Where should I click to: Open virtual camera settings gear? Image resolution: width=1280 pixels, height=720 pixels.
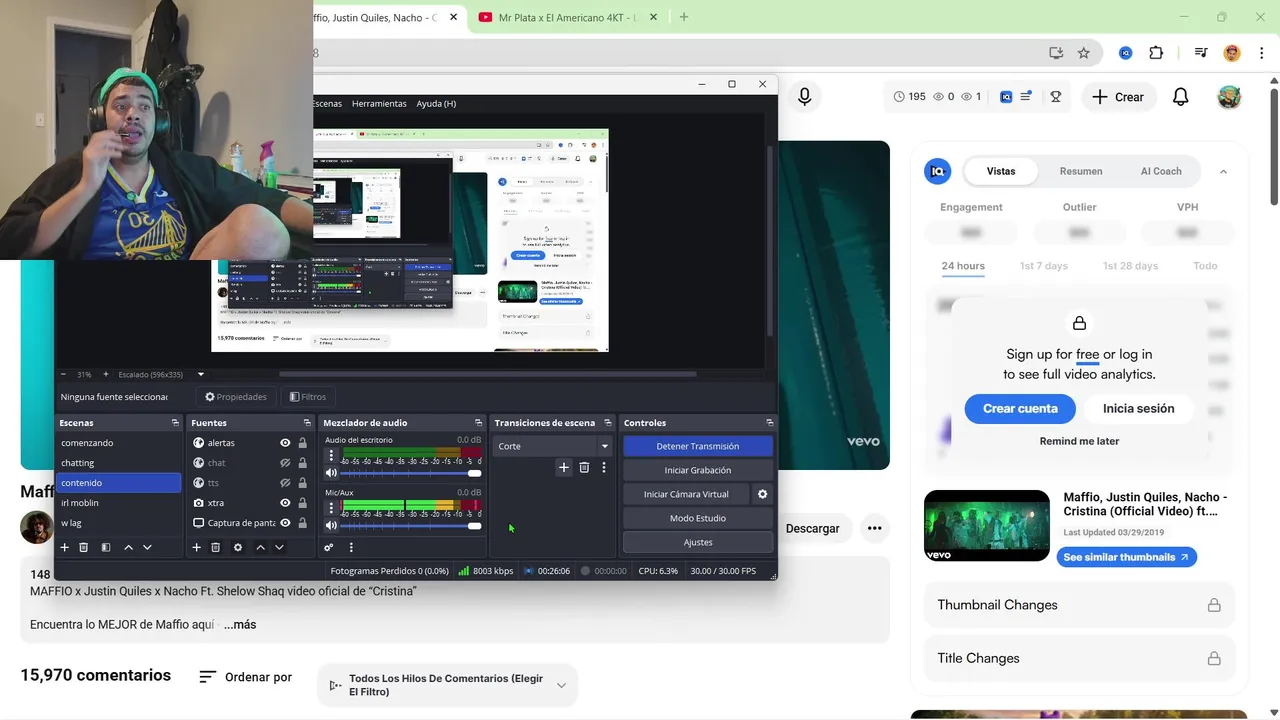[x=762, y=494]
